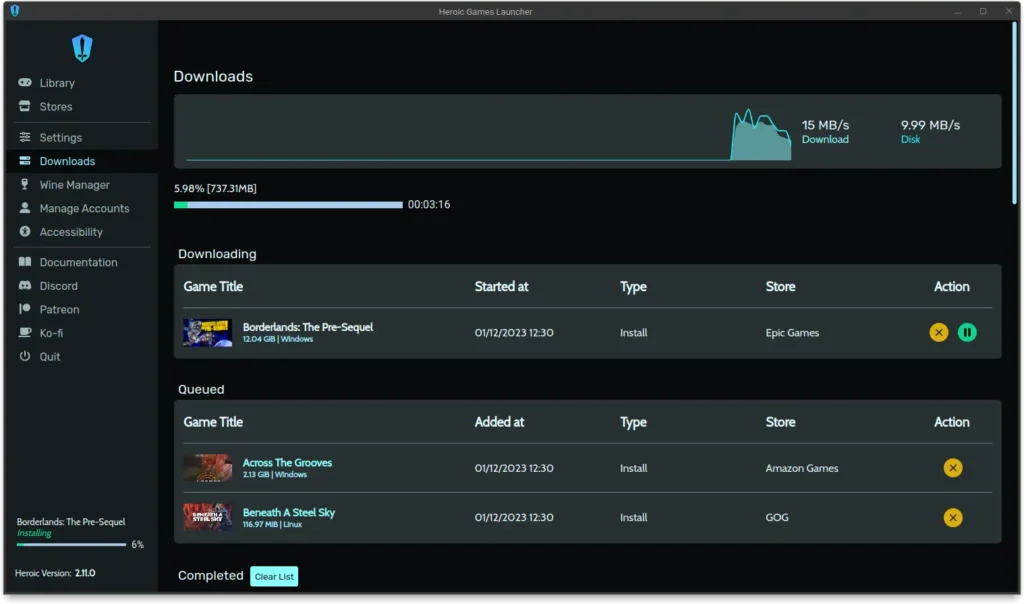Click the download progress bar
This screenshot has height=604, width=1024.
coord(288,205)
